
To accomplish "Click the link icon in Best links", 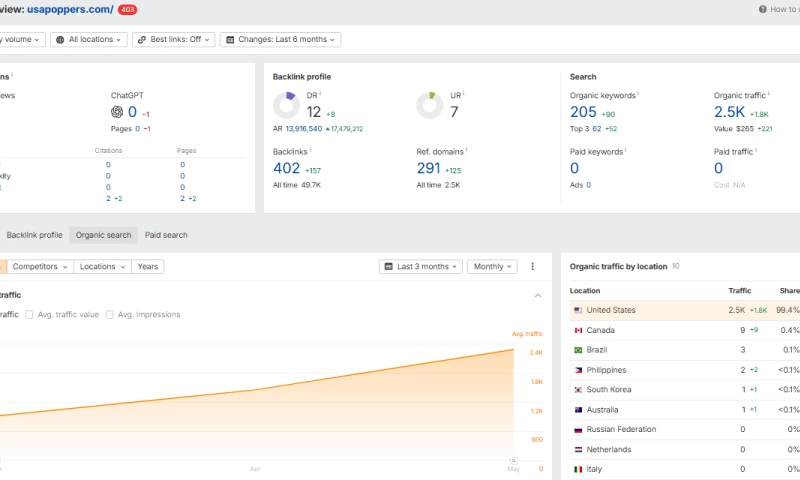I will tap(142, 40).
